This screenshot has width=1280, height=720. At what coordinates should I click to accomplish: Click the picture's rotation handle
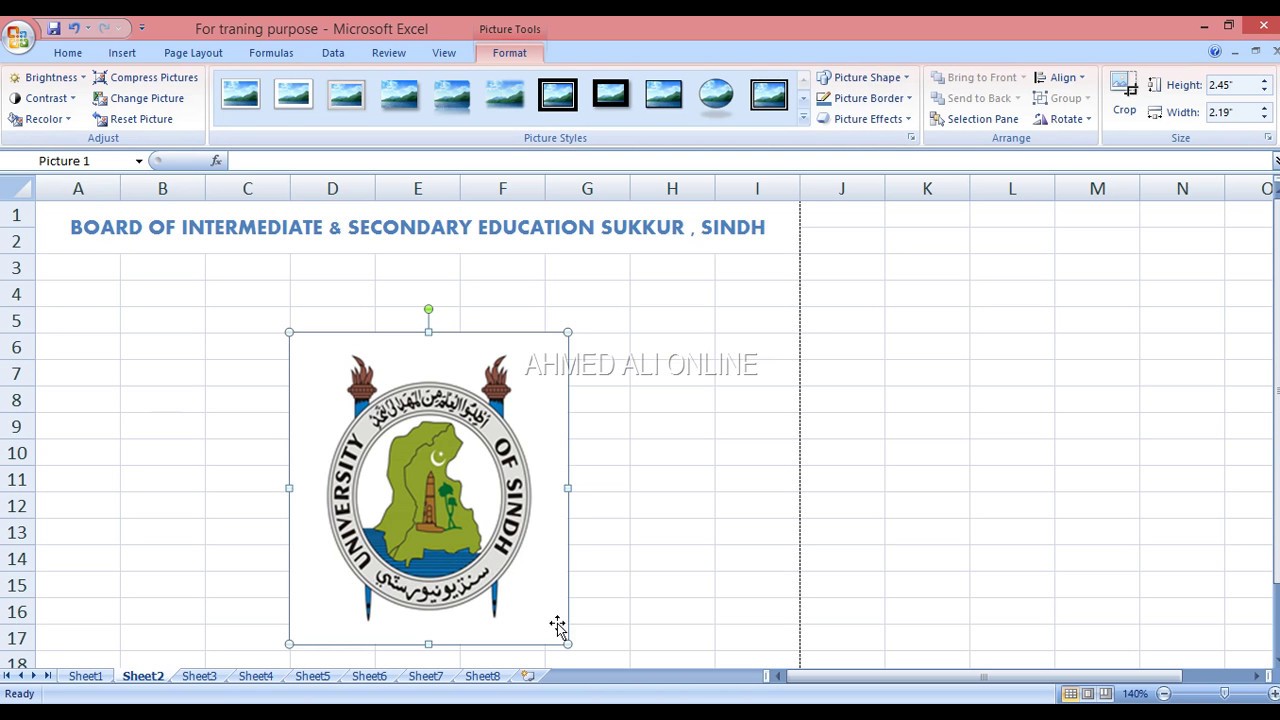pos(428,310)
